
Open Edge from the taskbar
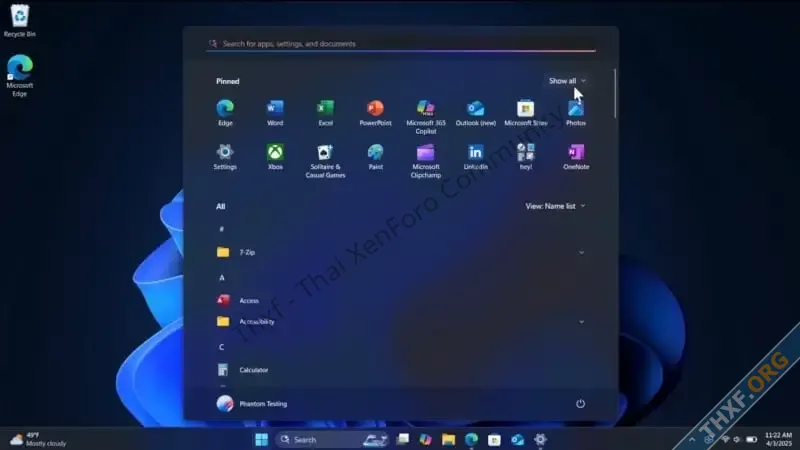pos(471,439)
